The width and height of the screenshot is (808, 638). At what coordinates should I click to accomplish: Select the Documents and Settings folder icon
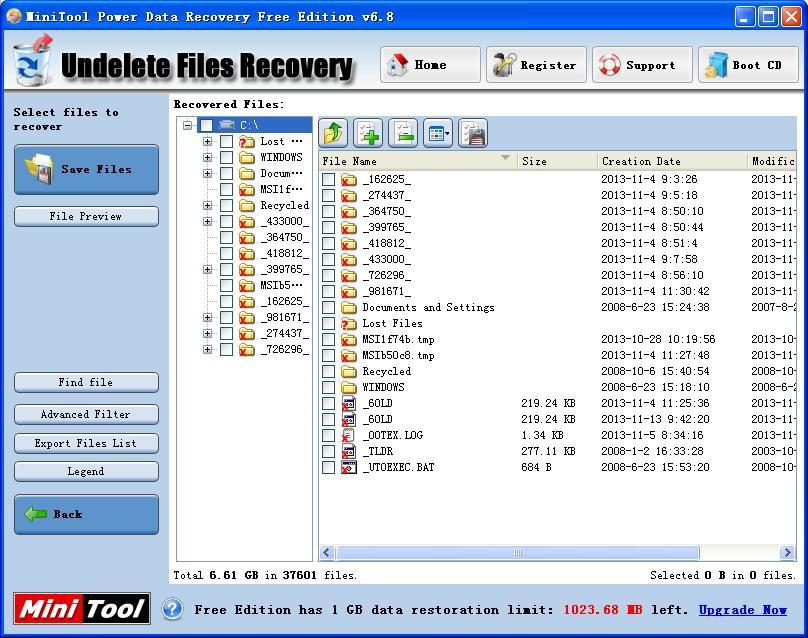pyautogui.click(x=349, y=308)
